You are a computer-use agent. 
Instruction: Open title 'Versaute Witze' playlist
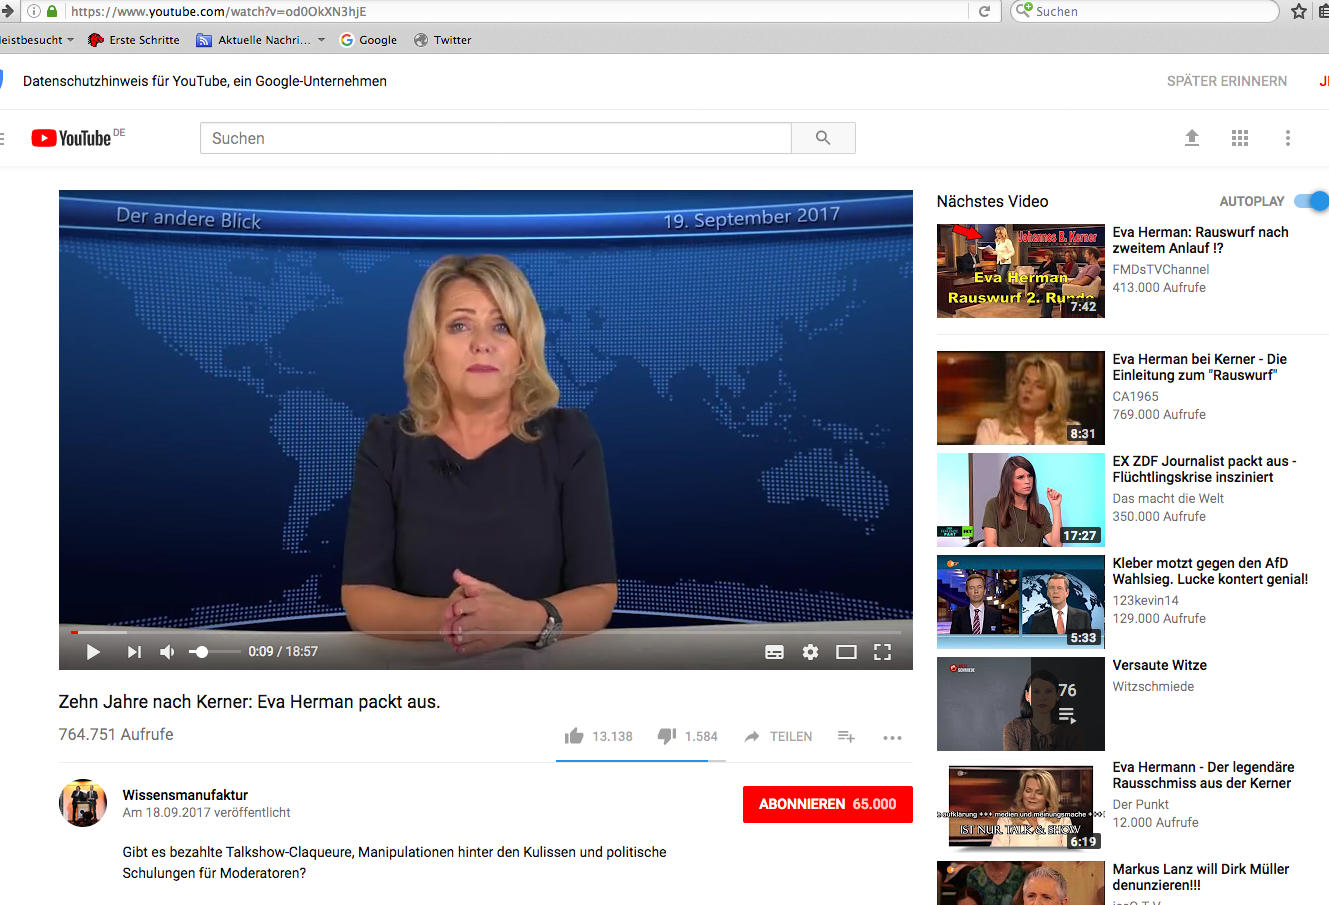(1160, 665)
